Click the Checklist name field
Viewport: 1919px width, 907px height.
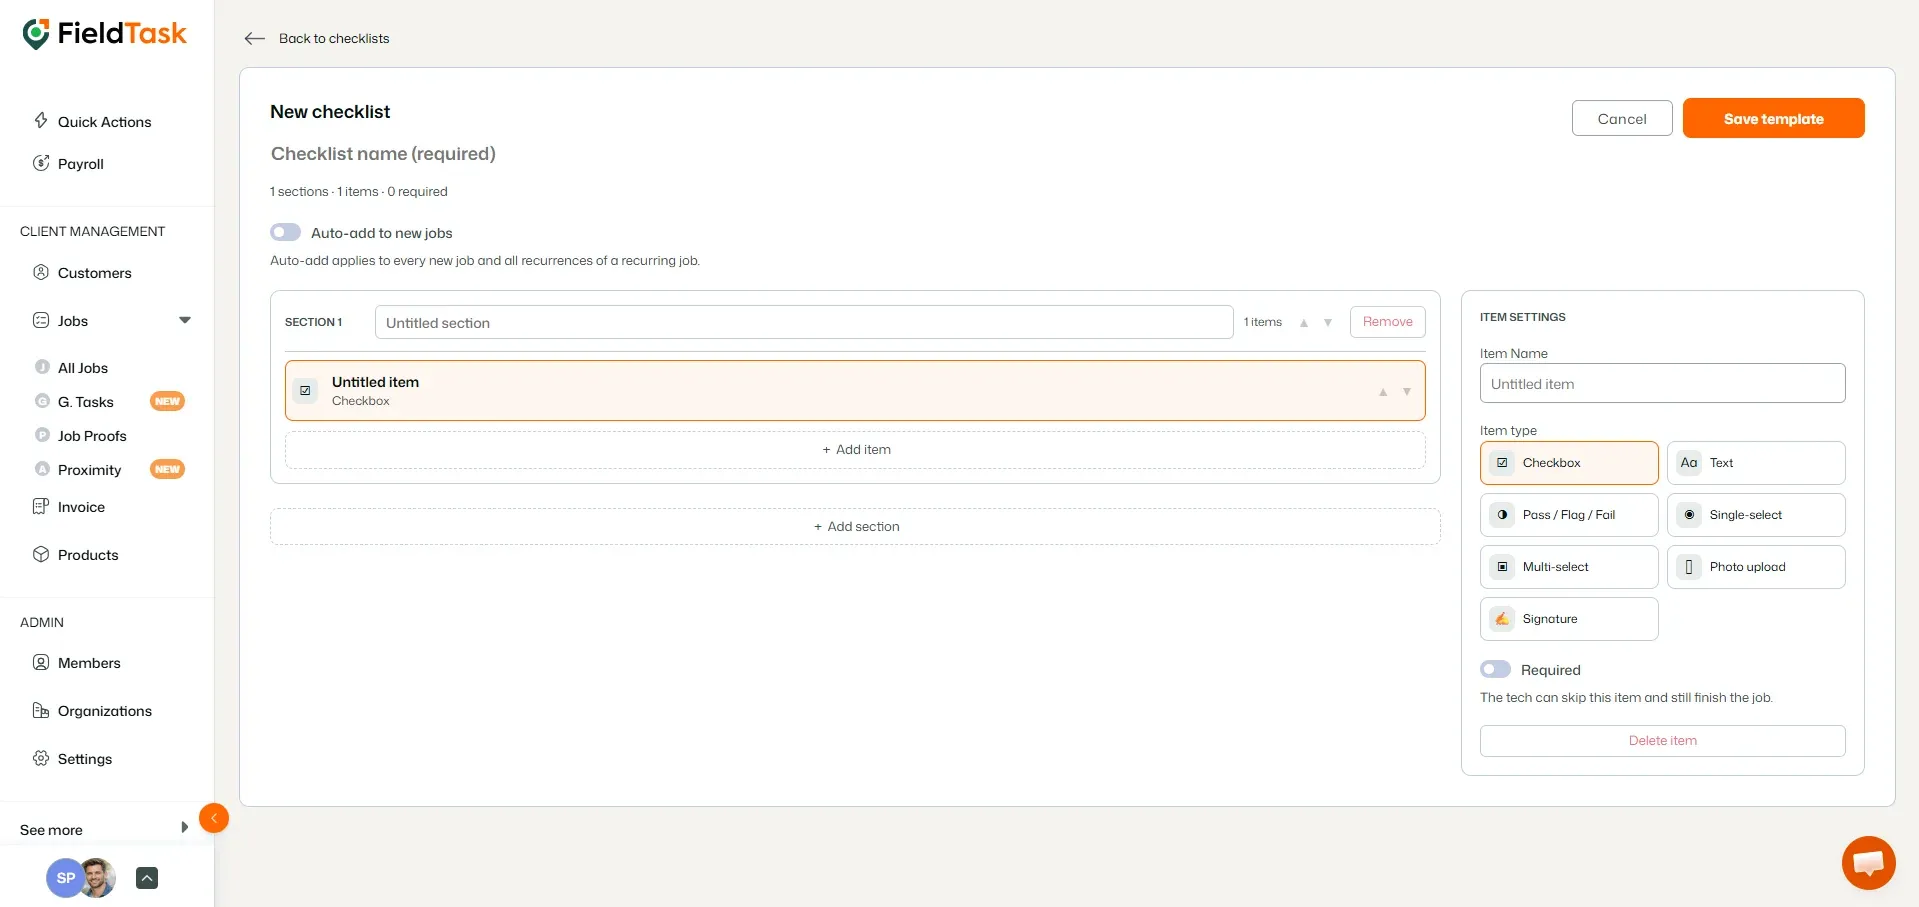click(383, 153)
